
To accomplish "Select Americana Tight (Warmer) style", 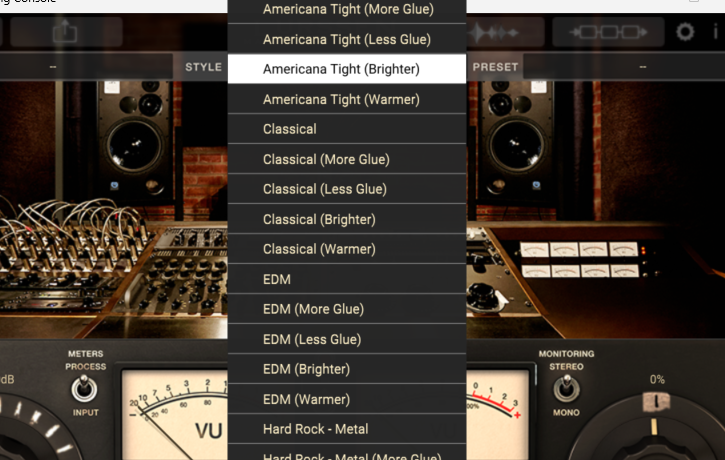I will click(347, 99).
